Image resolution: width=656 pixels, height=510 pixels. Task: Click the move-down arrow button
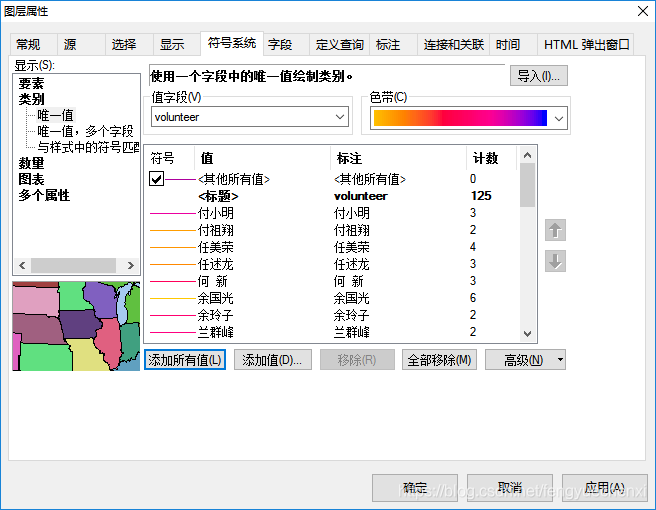click(x=555, y=261)
